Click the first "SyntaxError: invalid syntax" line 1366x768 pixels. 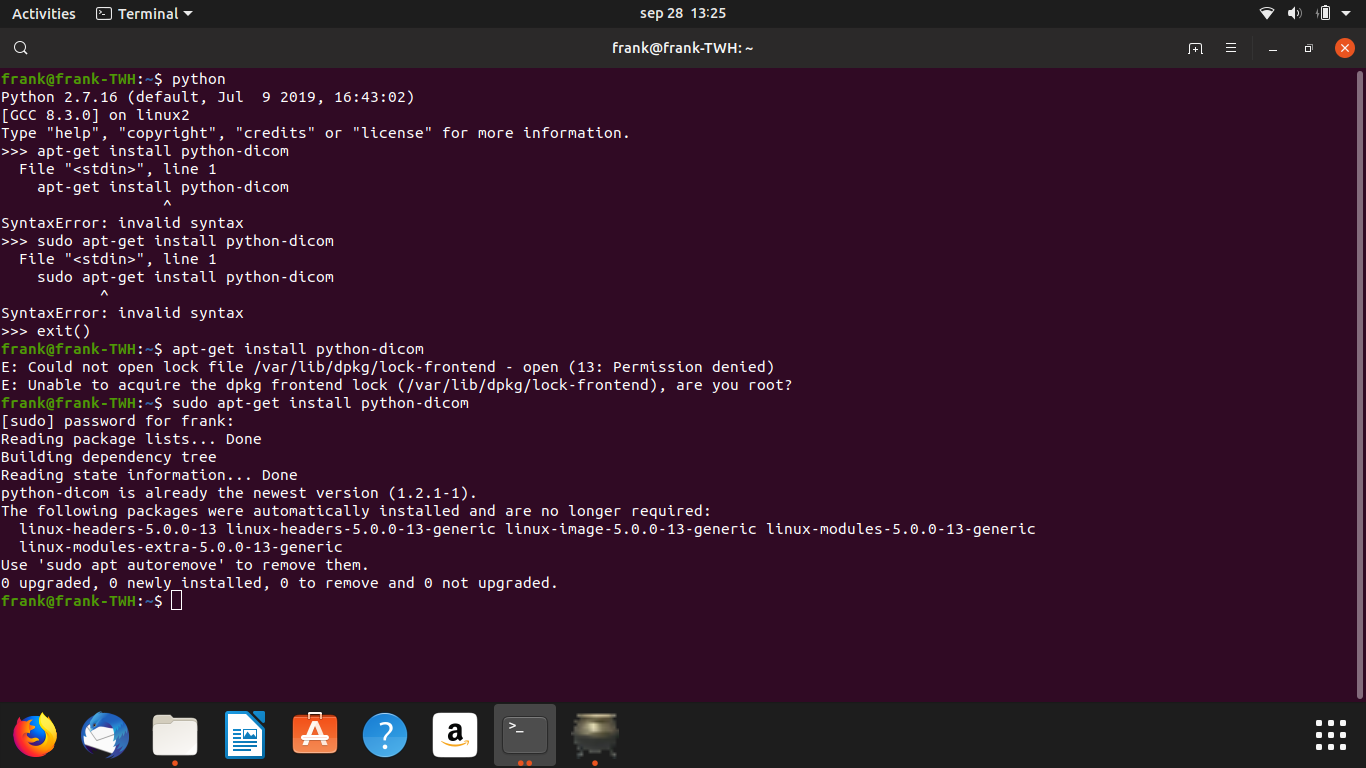(x=122, y=223)
